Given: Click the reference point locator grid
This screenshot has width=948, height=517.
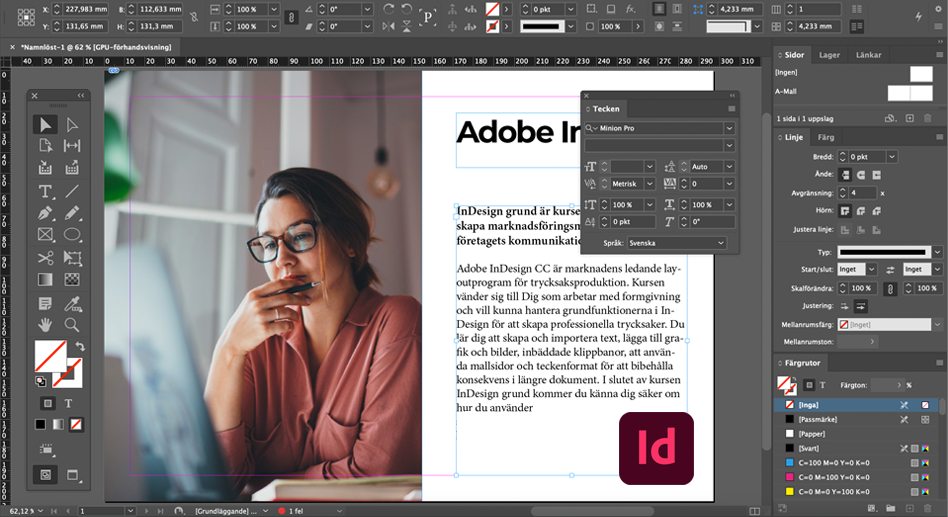Looking at the screenshot, I should (26, 18).
